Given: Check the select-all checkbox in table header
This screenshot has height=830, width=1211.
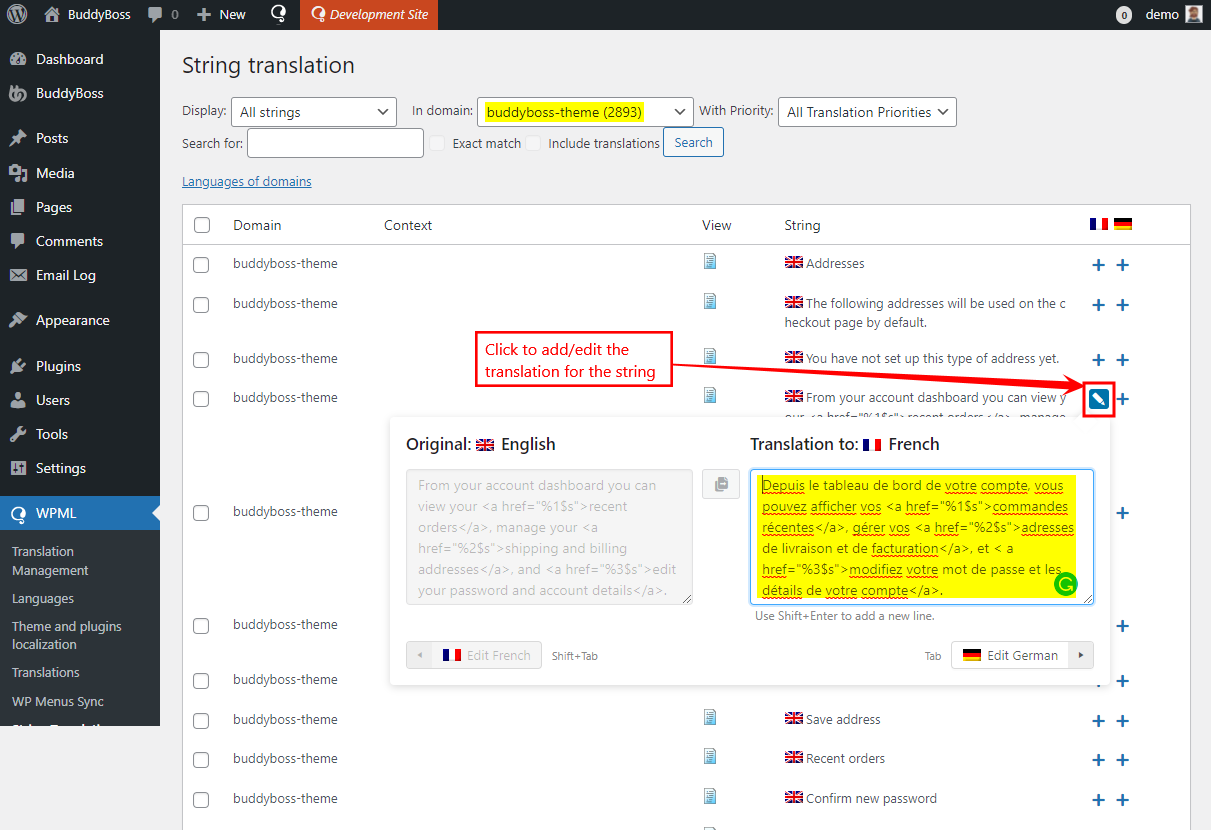Looking at the screenshot, I should 202,225.
